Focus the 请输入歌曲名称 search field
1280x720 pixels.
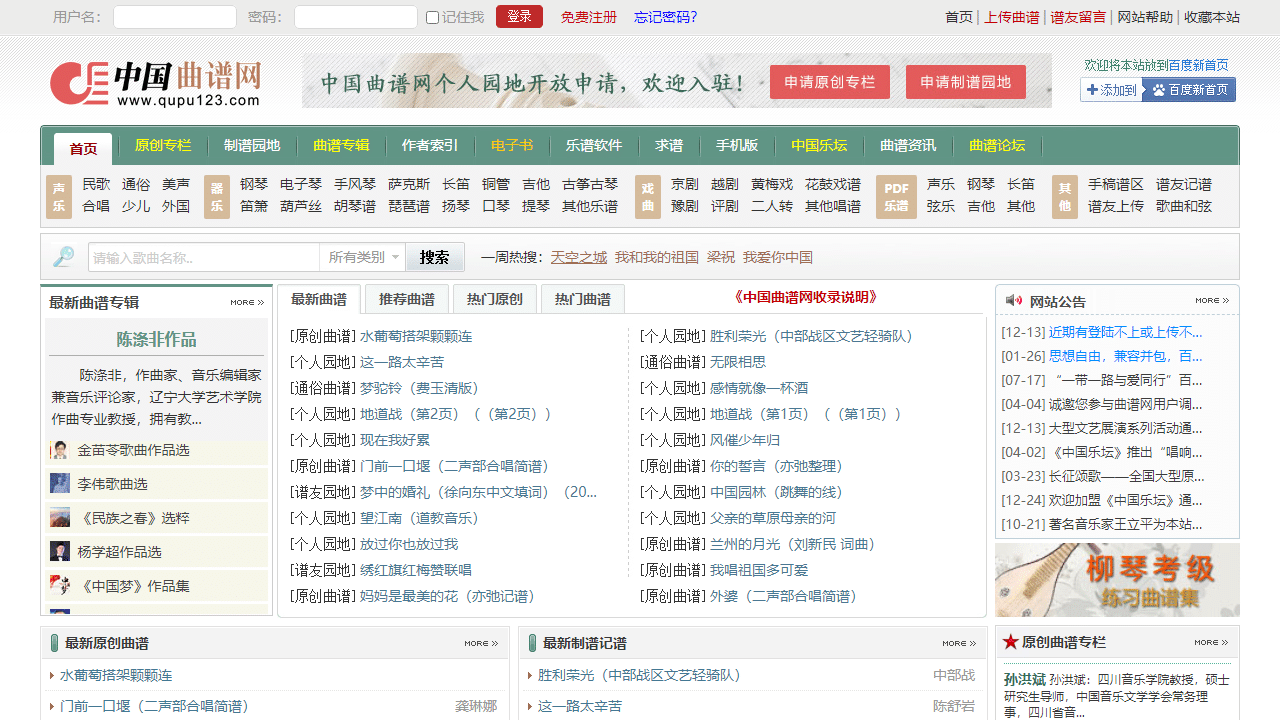pos(204,257)
